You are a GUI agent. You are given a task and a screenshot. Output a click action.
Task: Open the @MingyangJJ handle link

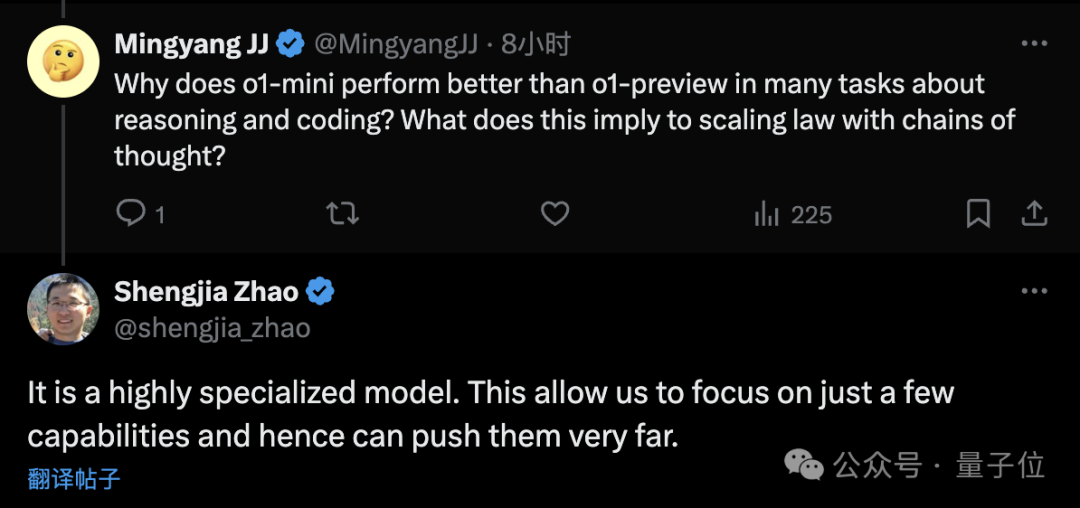(x=396, y=44)
